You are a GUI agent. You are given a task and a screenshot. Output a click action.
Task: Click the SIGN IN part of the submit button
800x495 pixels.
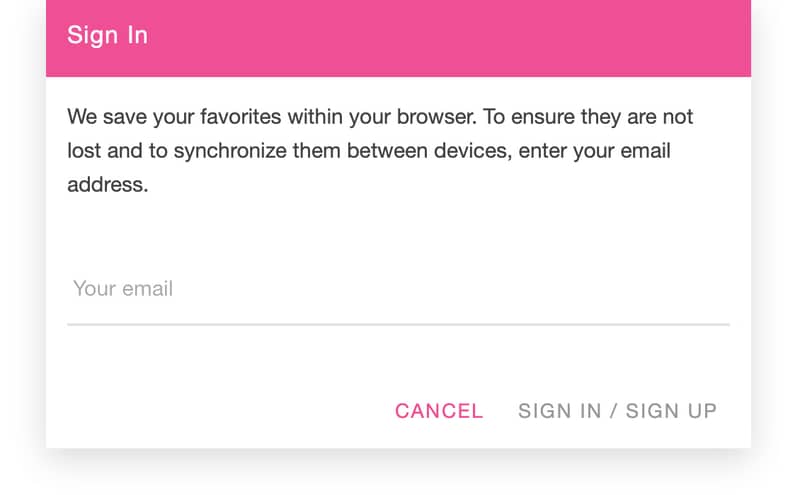(560, 411)
